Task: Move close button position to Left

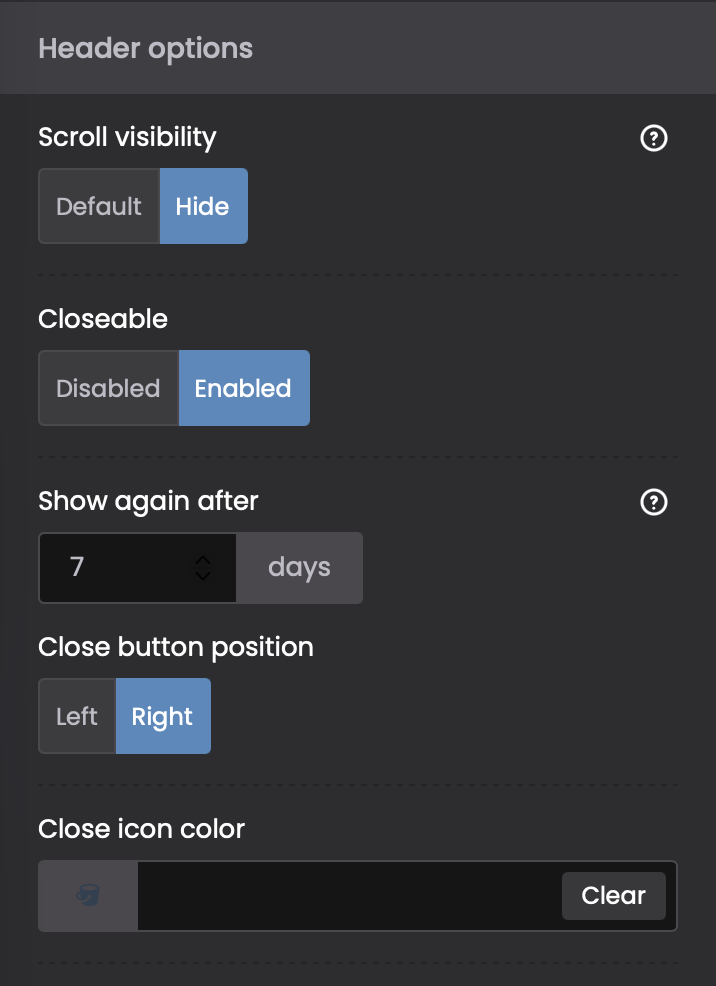Action: tap(77, 717)
